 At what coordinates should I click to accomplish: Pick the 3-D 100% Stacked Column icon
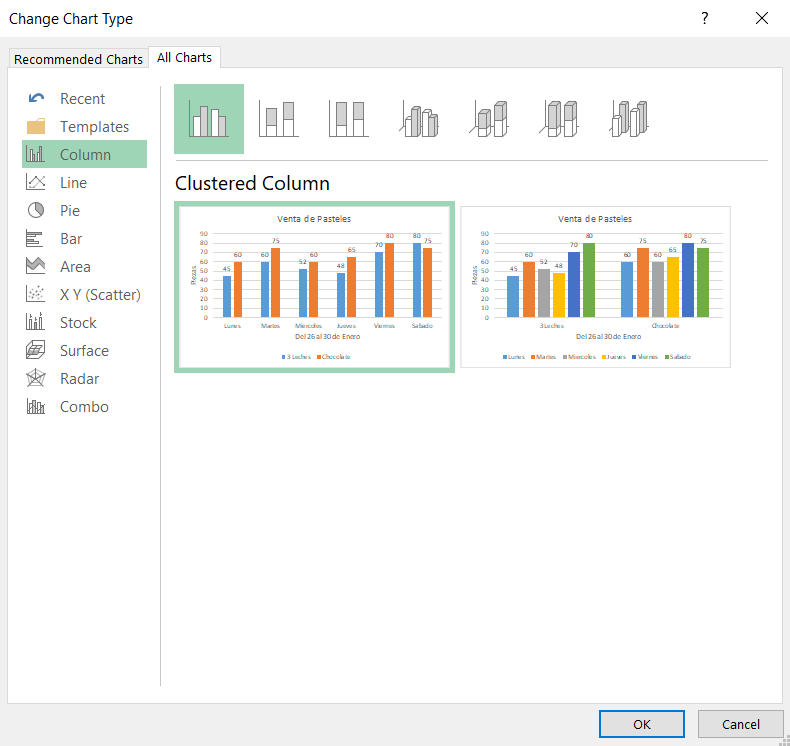coord(559,119)
